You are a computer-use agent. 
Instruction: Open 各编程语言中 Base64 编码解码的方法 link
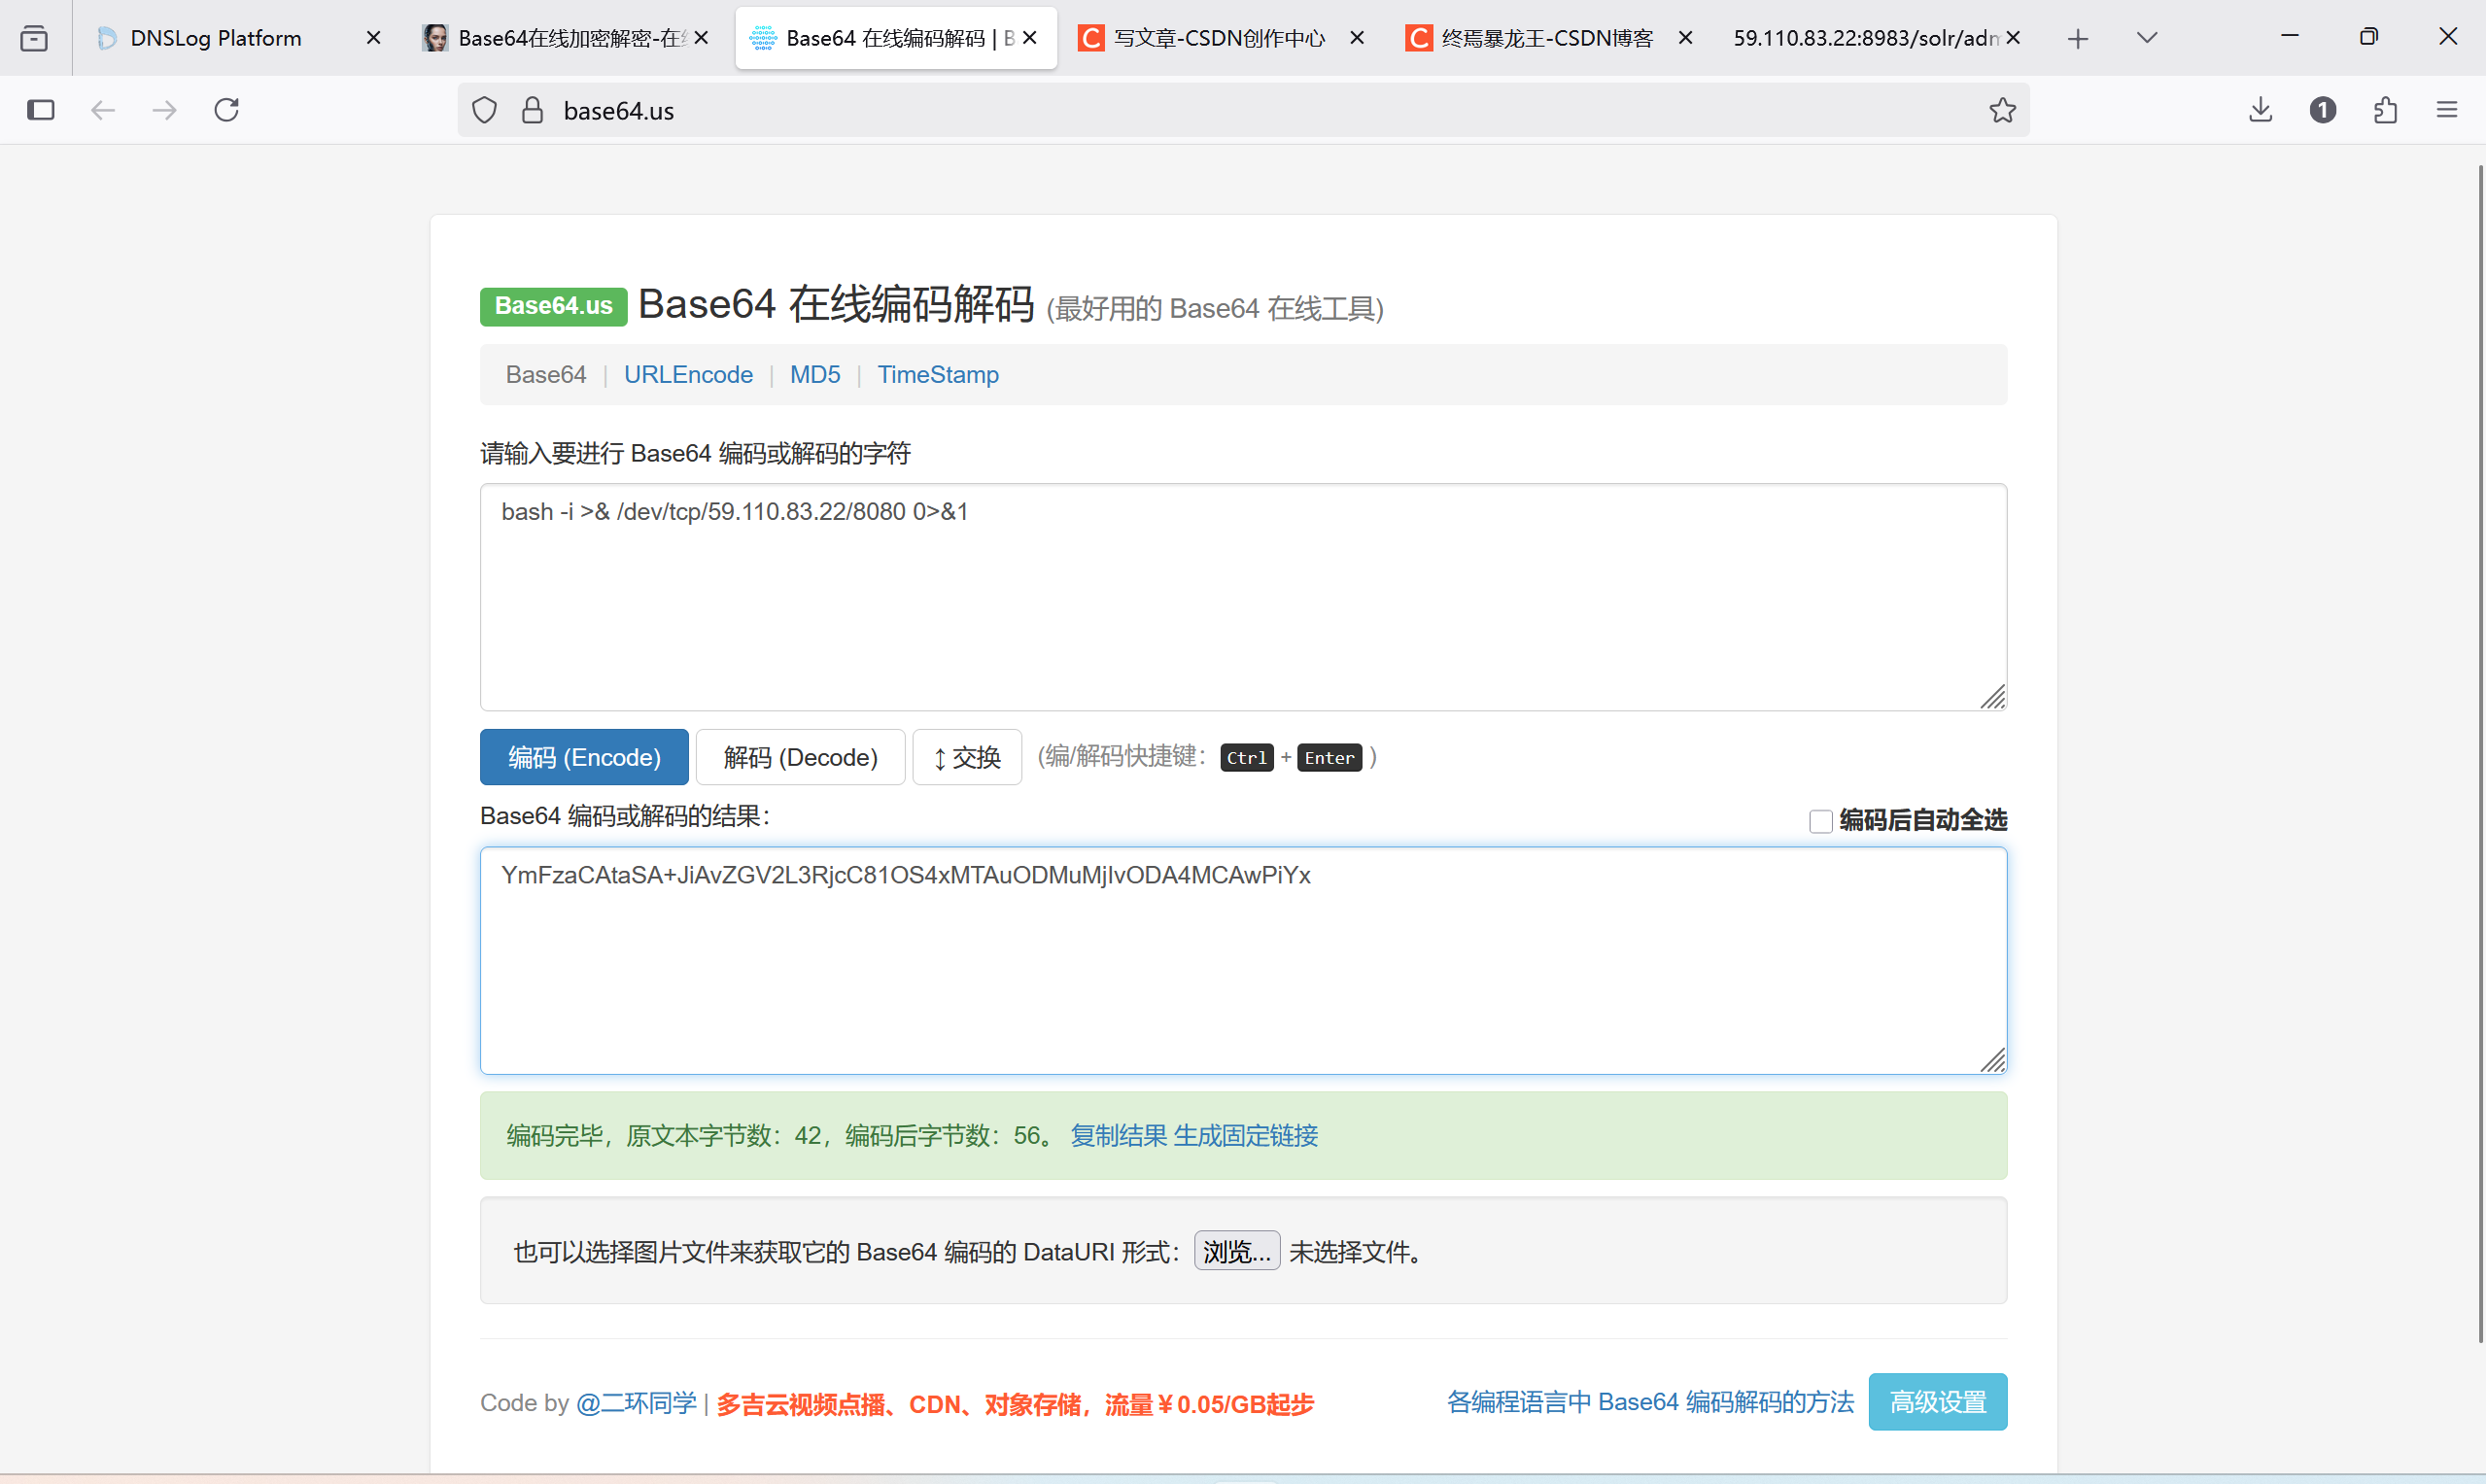[1650, 1402]
